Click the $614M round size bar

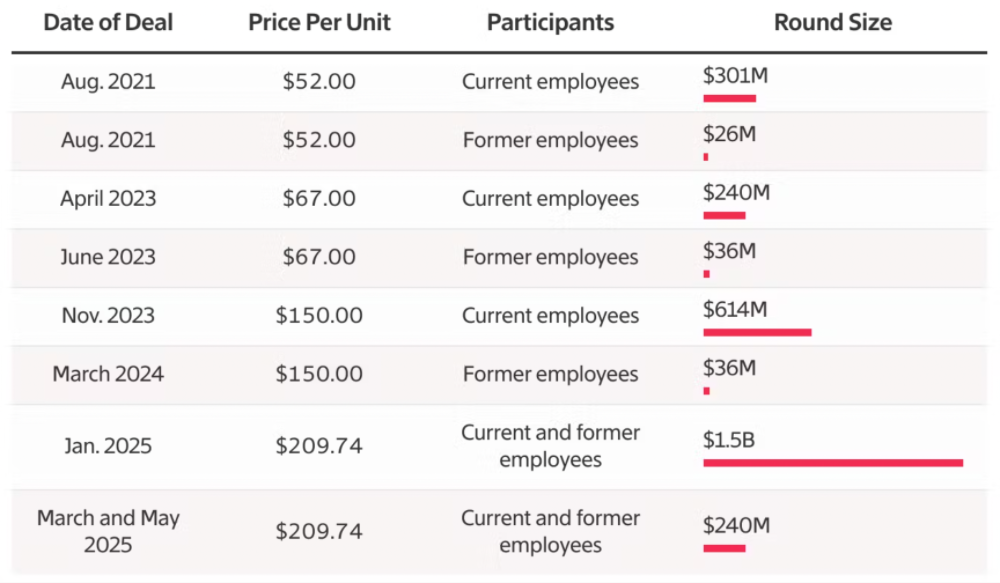click(x=757, y=331)
